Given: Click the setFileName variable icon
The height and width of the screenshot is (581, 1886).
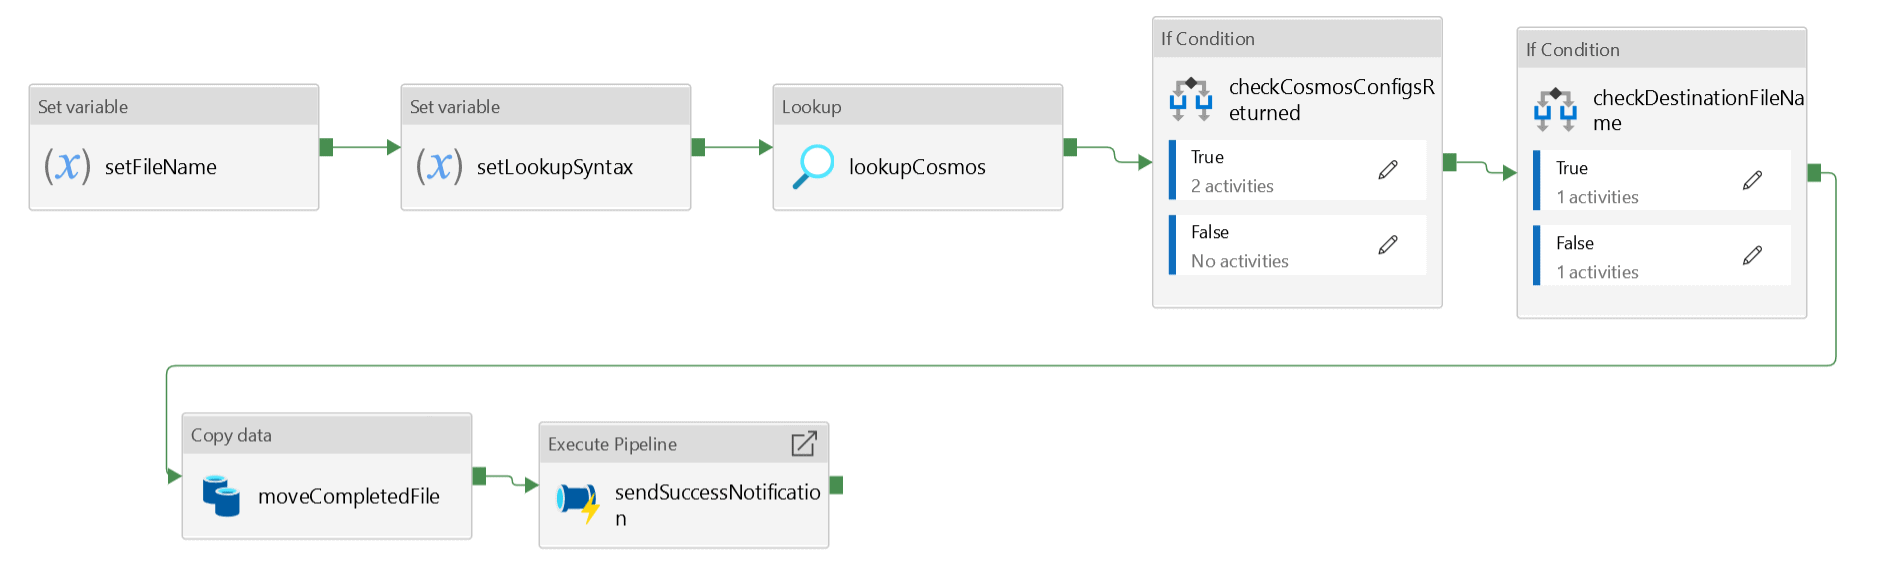Looking at the screenshot, I should 67,166.
